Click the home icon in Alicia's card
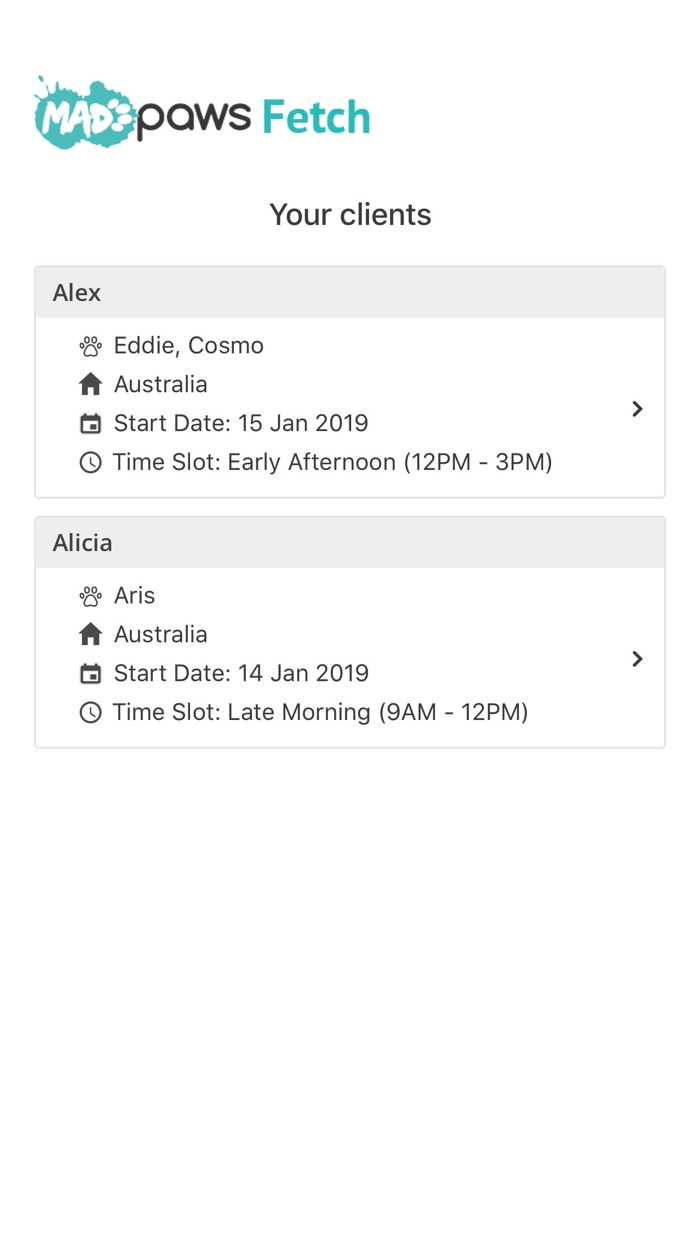Image resolution: width=700 pixels, height=1244 pixels. 90,634
